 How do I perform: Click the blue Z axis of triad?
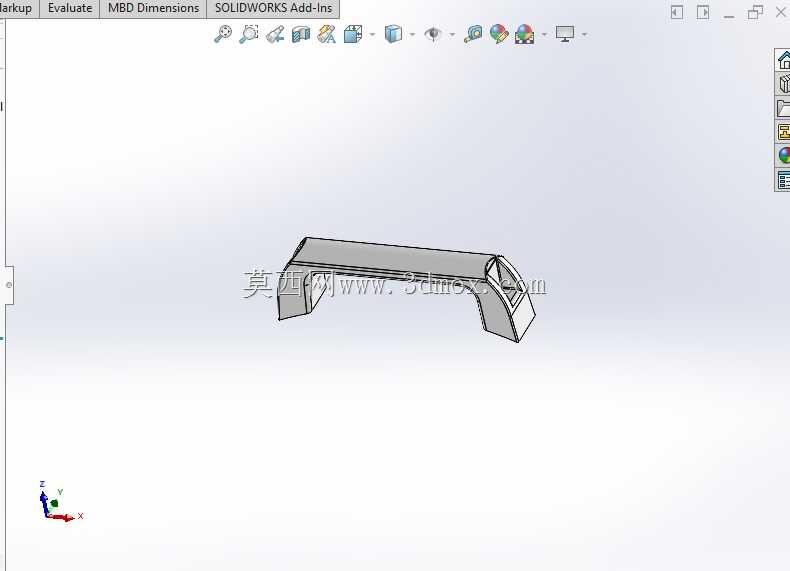pos(44,502)
